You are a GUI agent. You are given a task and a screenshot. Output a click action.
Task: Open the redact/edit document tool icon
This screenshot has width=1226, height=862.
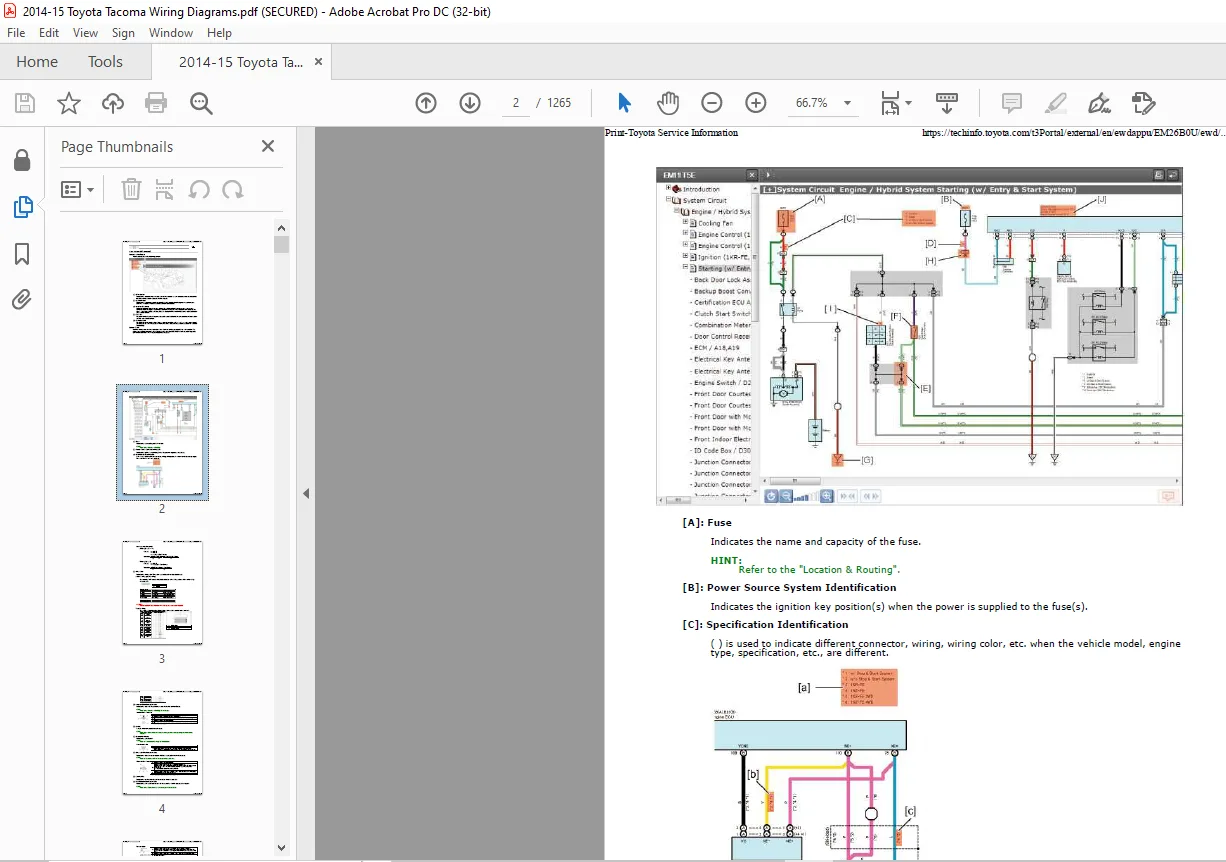1143,103
